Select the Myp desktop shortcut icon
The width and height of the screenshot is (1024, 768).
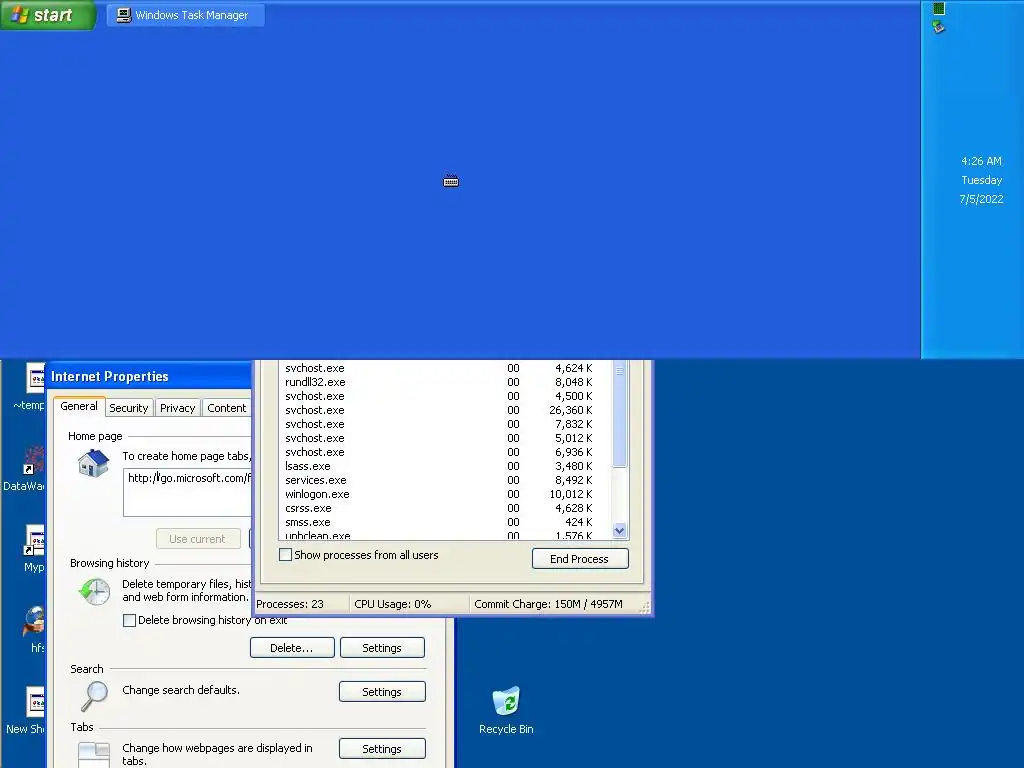[34, 549]
